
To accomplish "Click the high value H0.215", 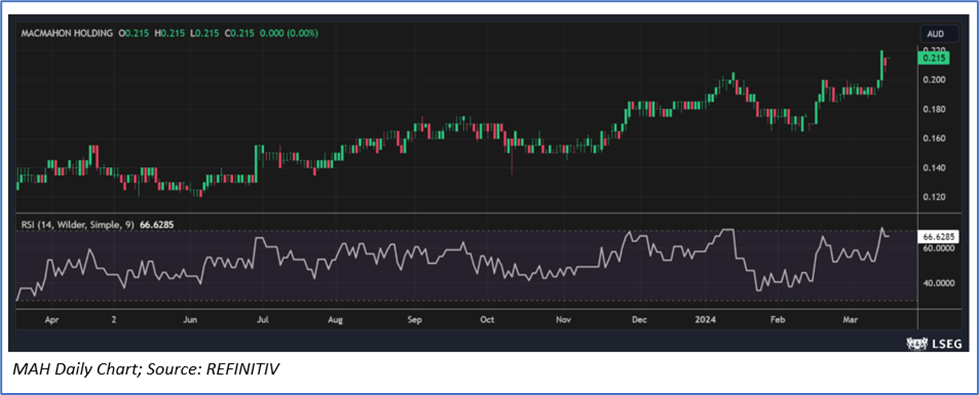I will [x=170, y=33].
